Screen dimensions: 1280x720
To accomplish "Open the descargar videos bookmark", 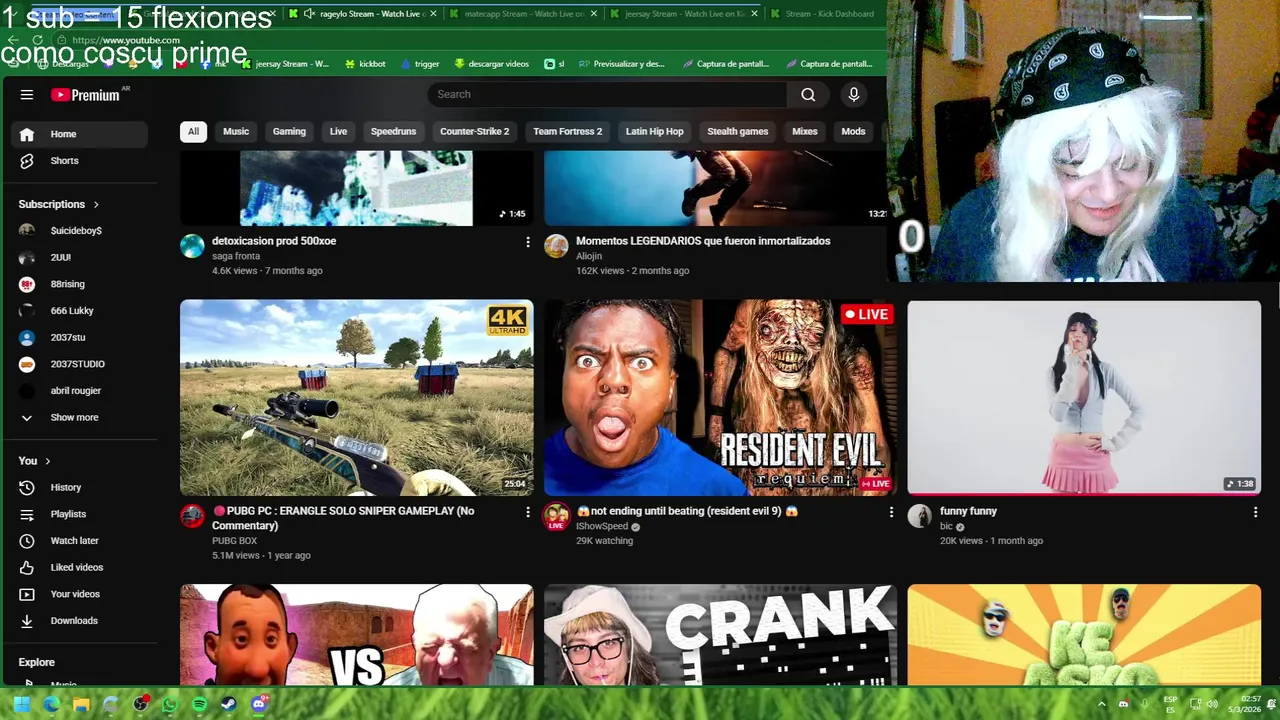I will (491, 64).
